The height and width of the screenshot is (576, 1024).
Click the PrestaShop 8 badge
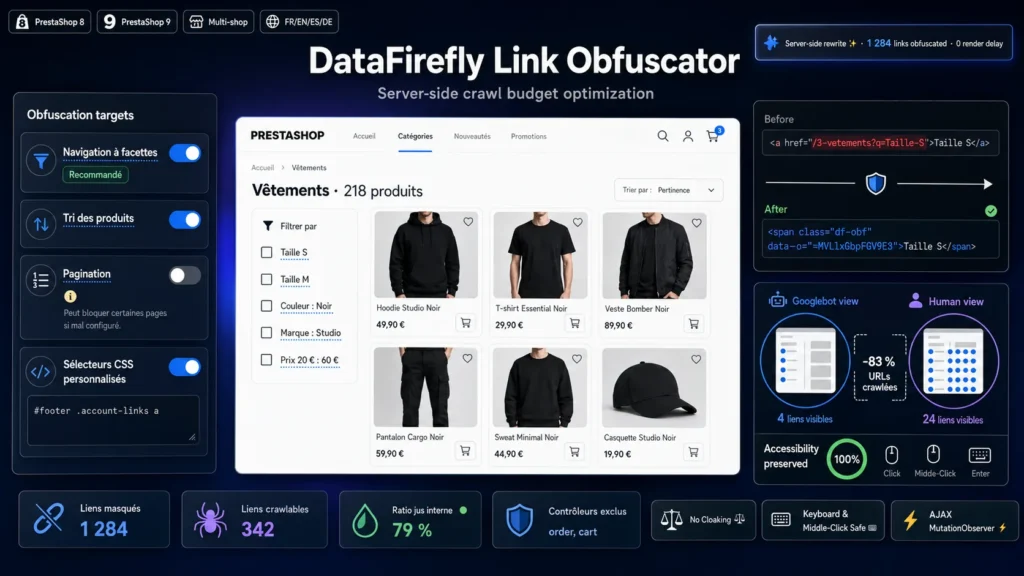[x=50, y=22]
